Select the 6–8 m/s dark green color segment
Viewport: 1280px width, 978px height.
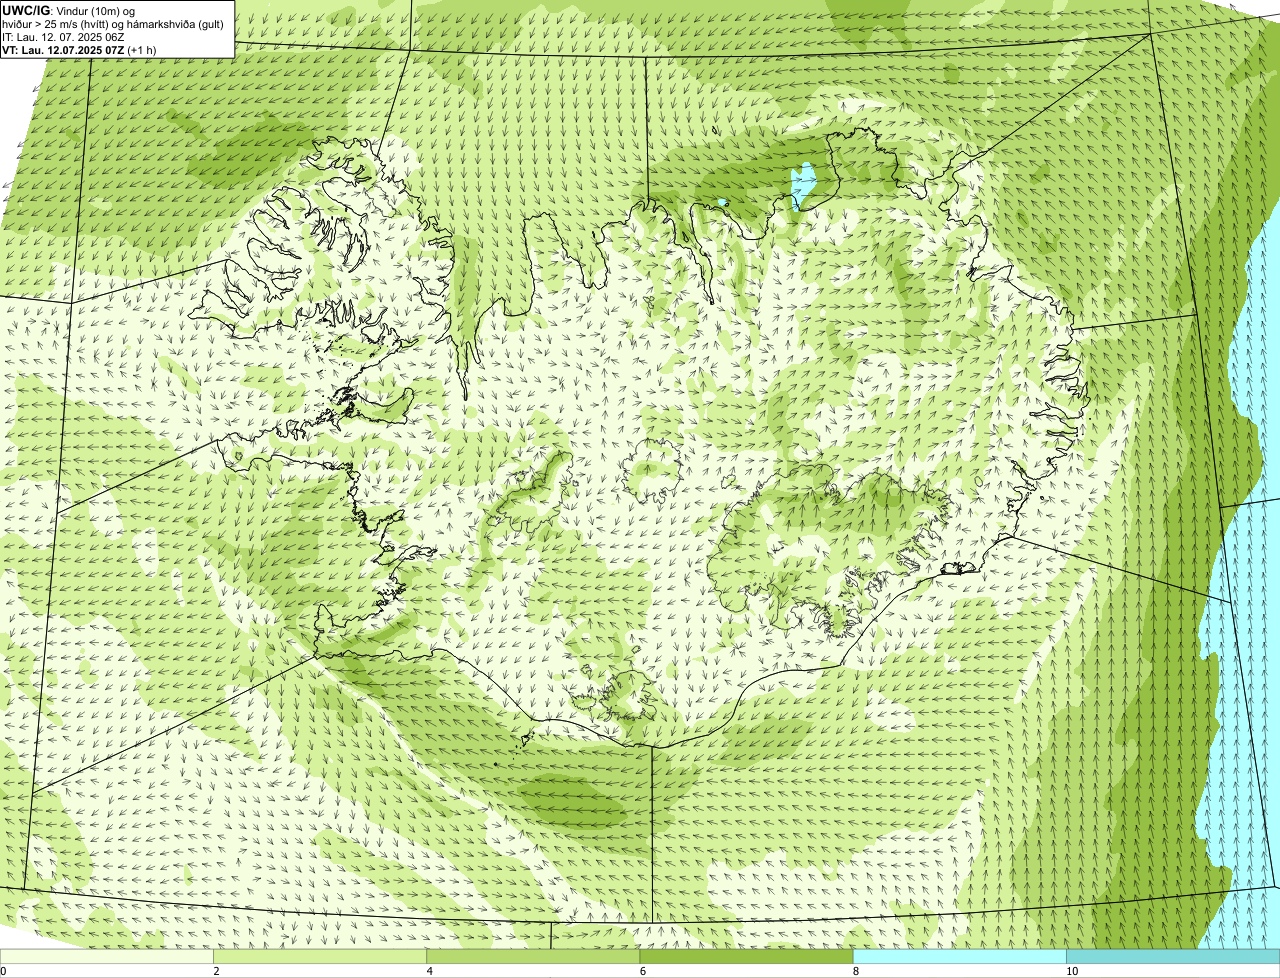pyautogui.click(x=746, y=957)
